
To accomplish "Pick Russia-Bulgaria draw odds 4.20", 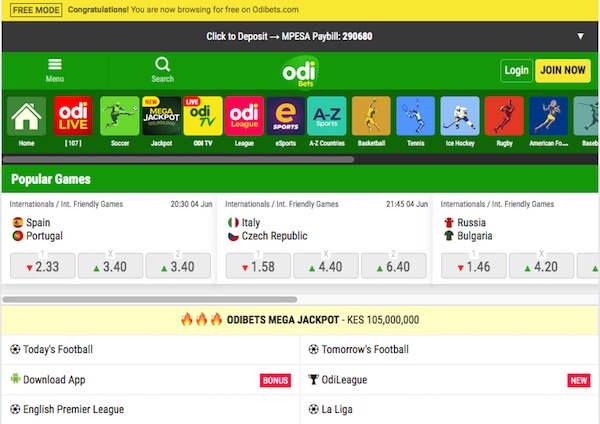I will point(541,266).
